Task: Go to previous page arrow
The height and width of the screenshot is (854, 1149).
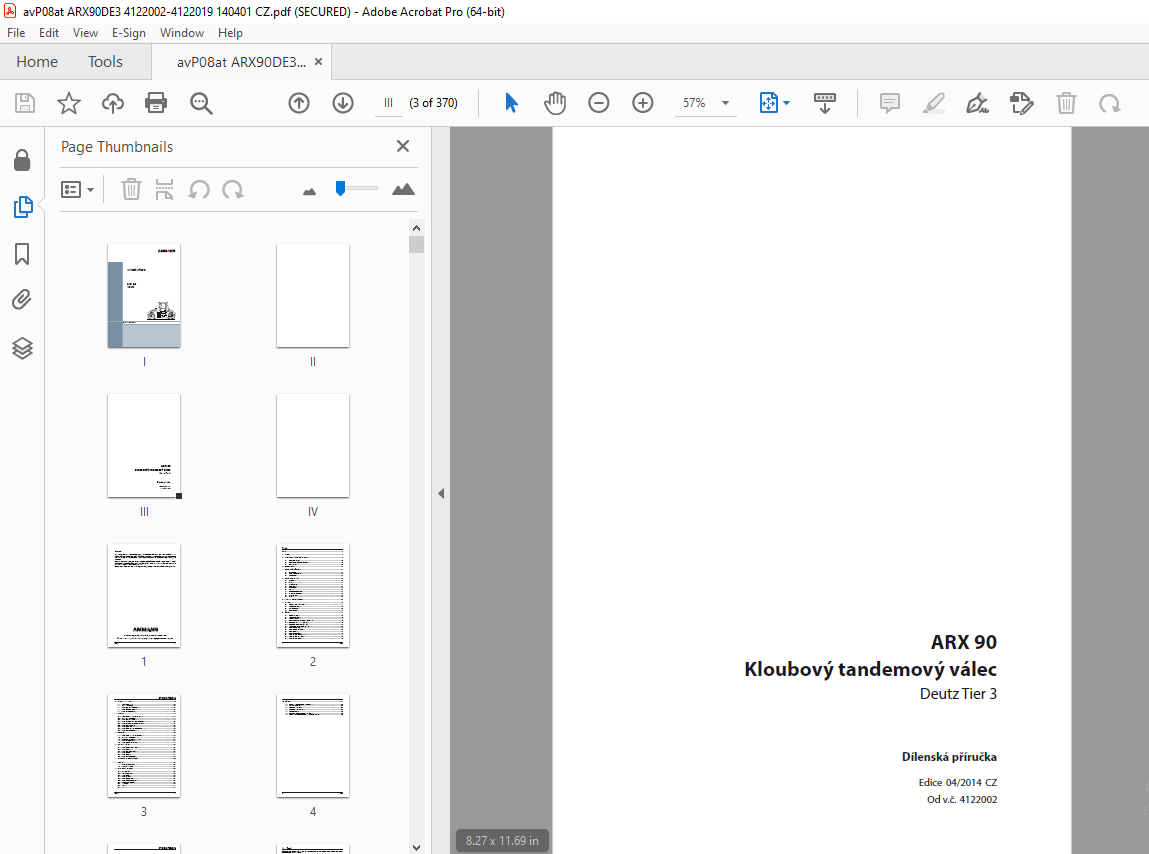Action: (x=299, y=103)
